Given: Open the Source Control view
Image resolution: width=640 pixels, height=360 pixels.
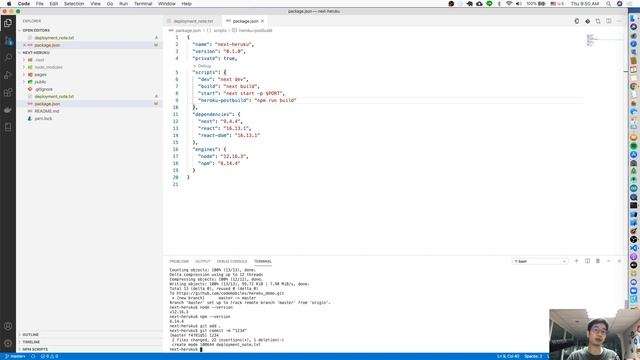Looking at the screenshot, I should [x=8, y=41].
